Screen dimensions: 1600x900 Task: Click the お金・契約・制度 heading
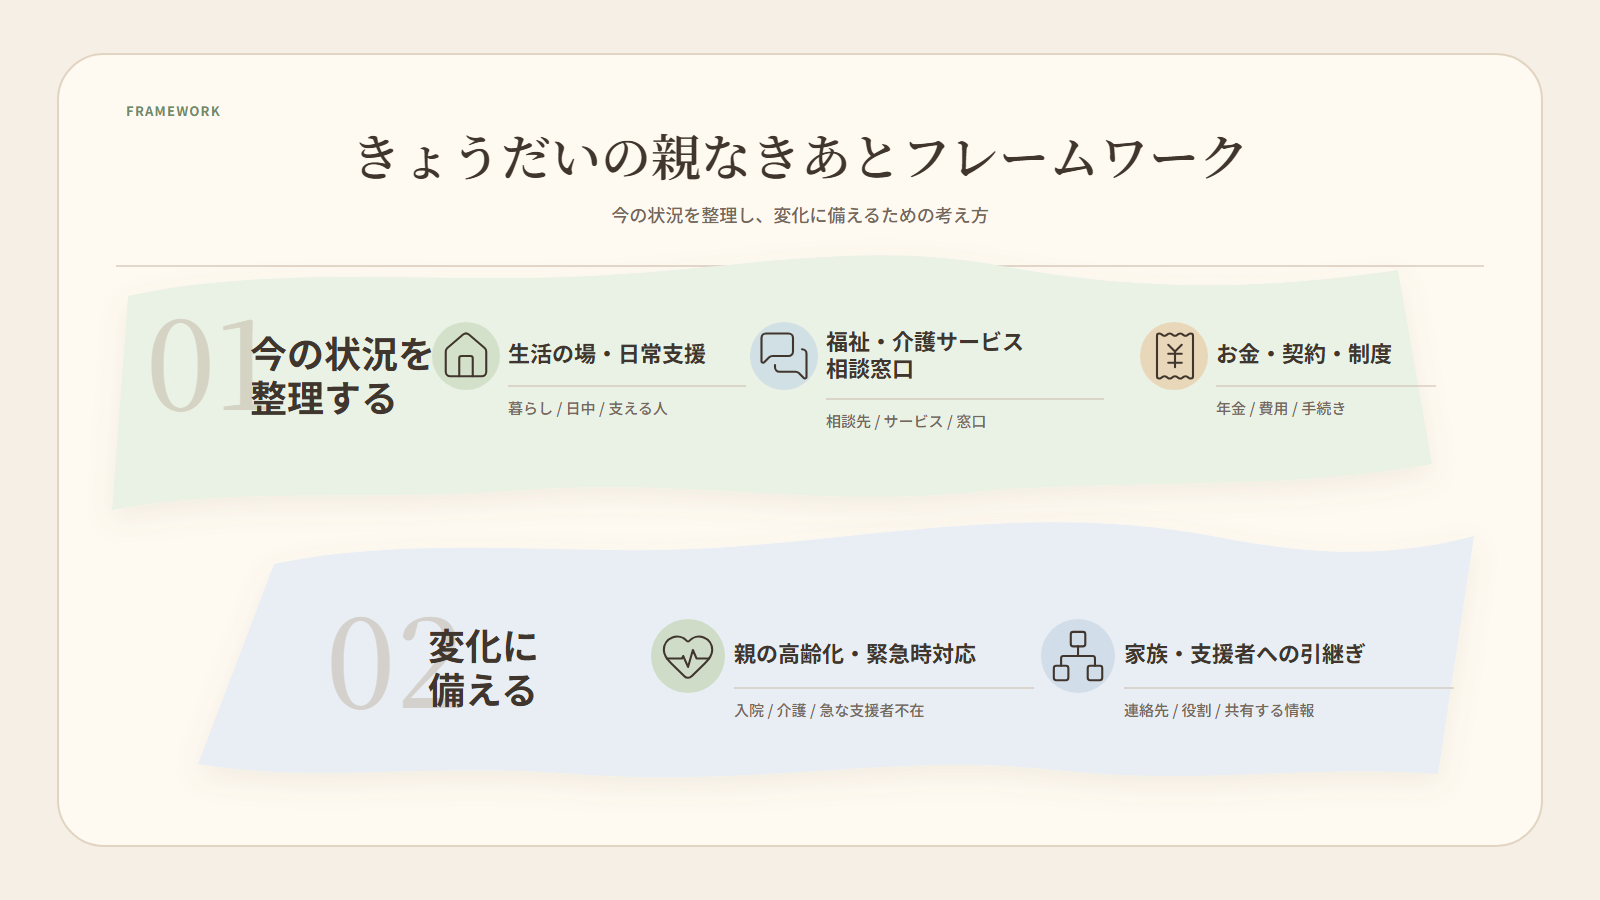click(1304, 354)
